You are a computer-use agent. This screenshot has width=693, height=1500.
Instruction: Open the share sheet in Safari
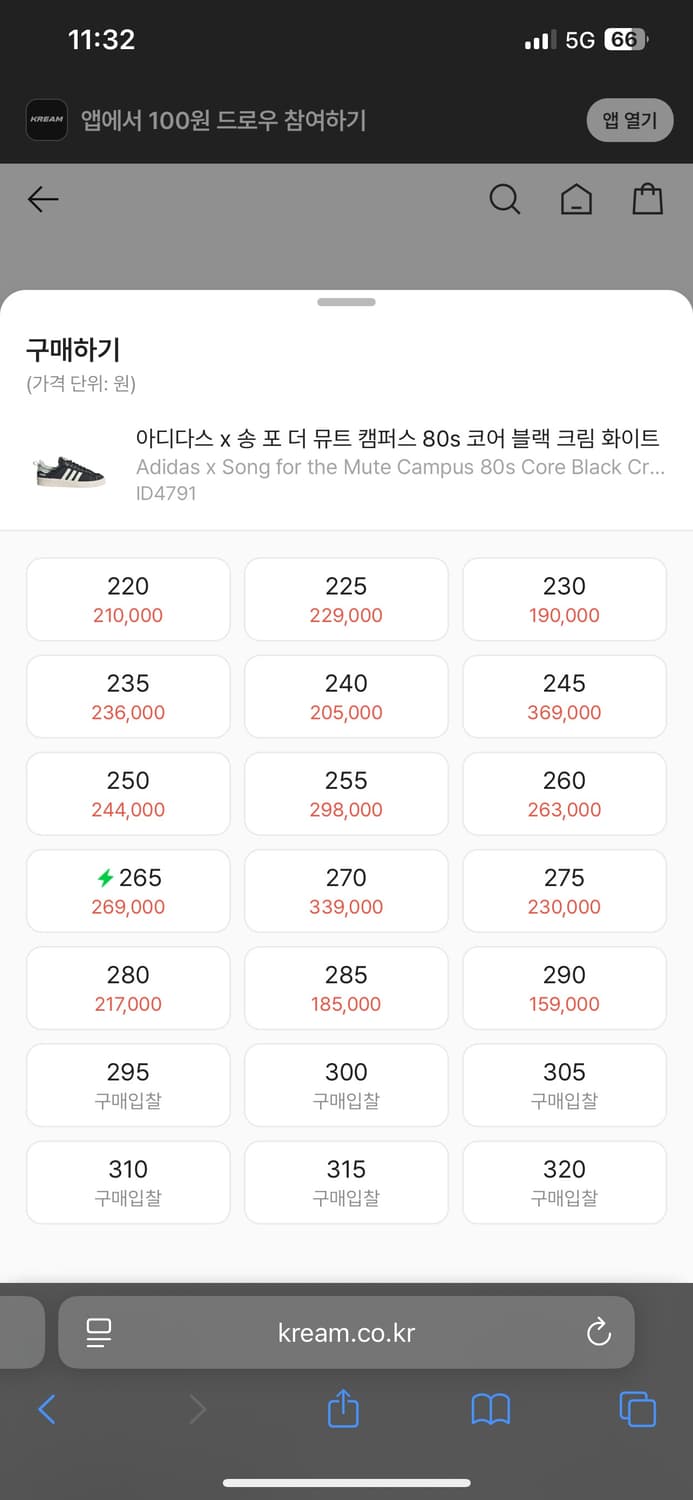343,1409
